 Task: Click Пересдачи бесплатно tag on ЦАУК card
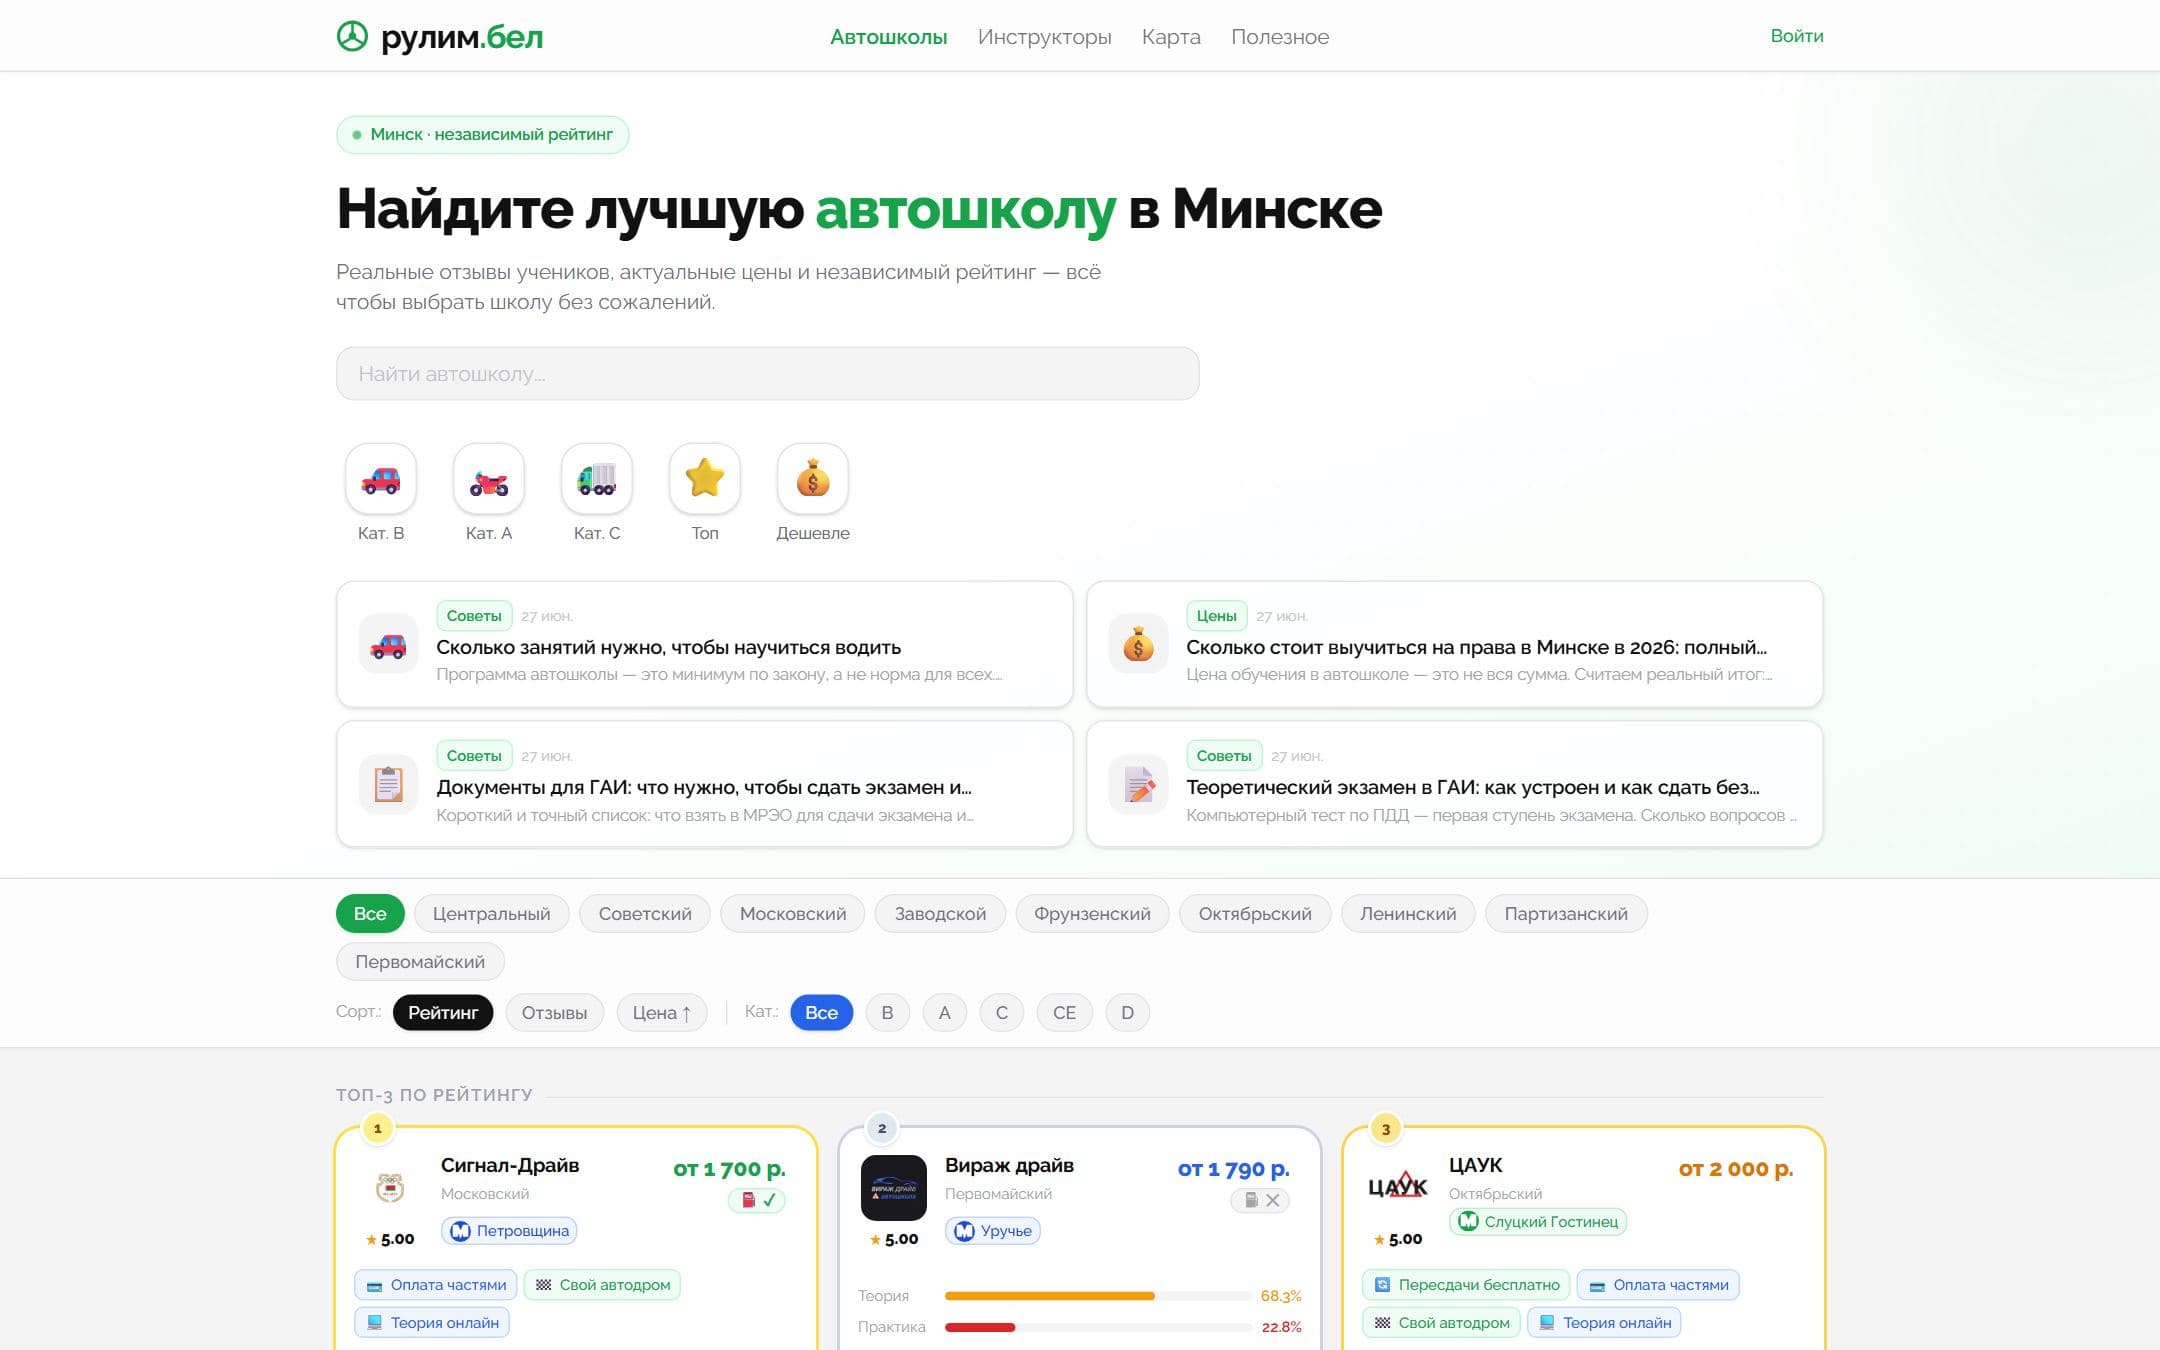1466,1285
